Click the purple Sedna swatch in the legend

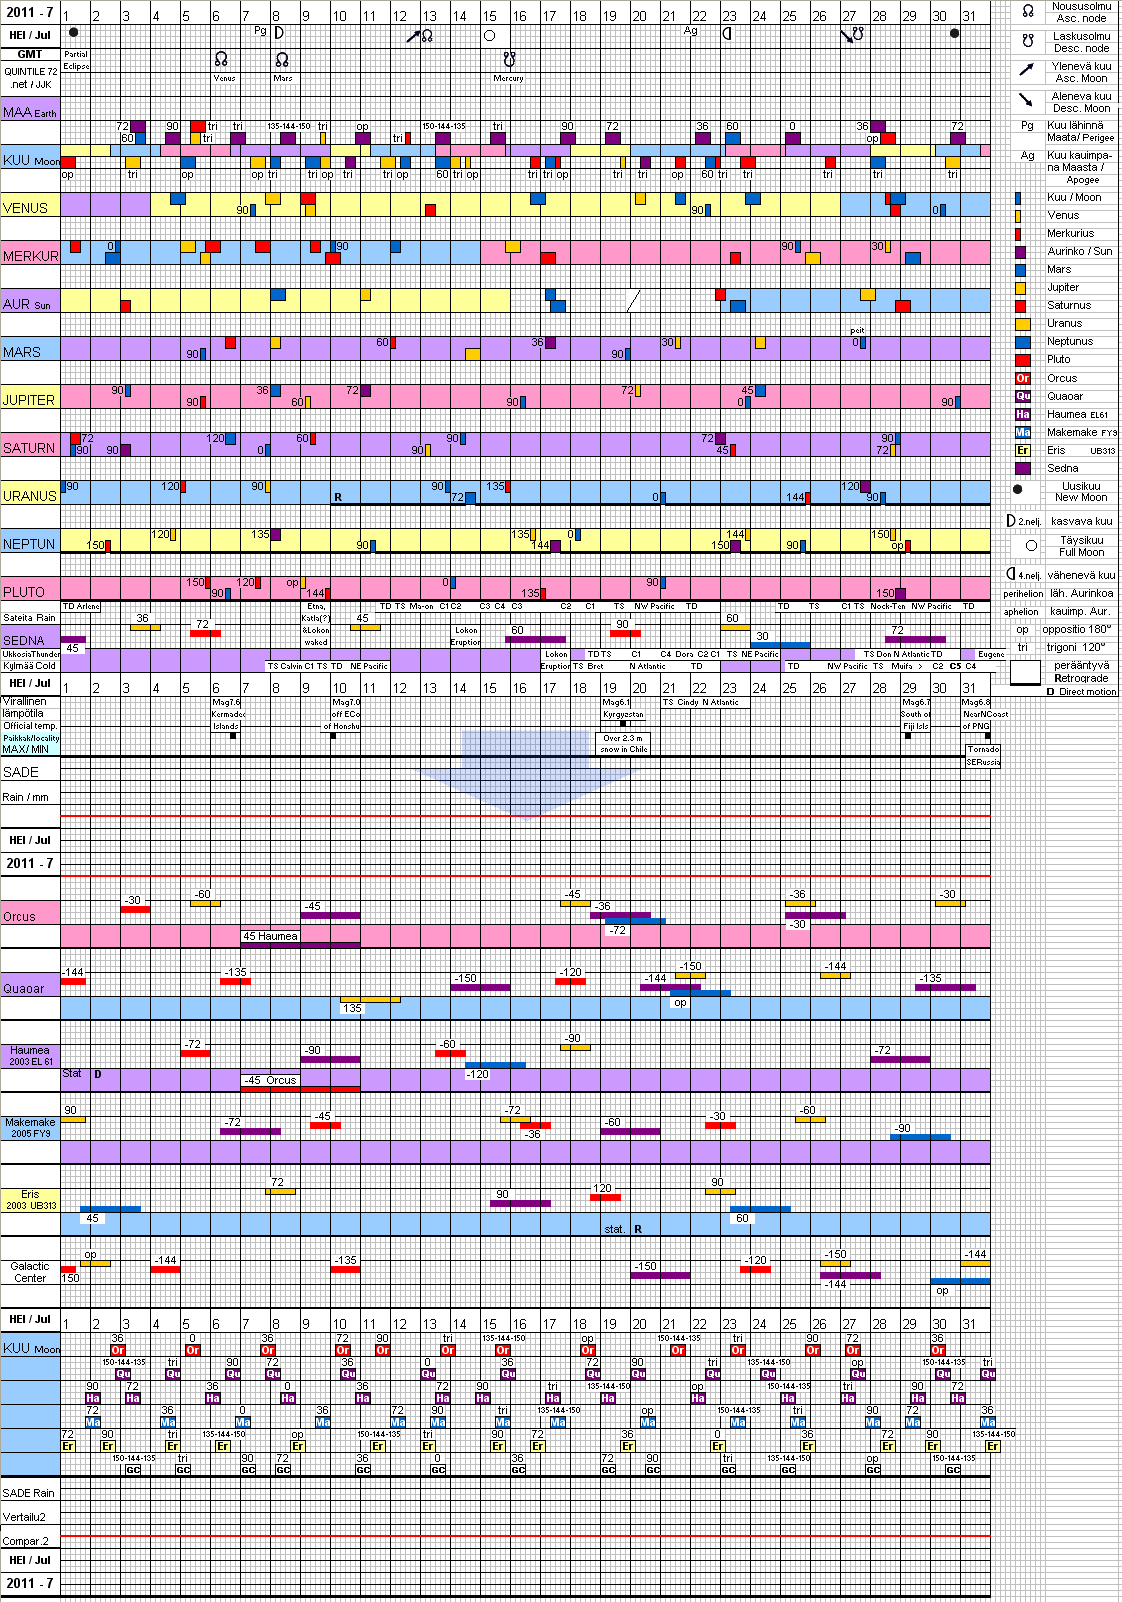click(1022, 468)
